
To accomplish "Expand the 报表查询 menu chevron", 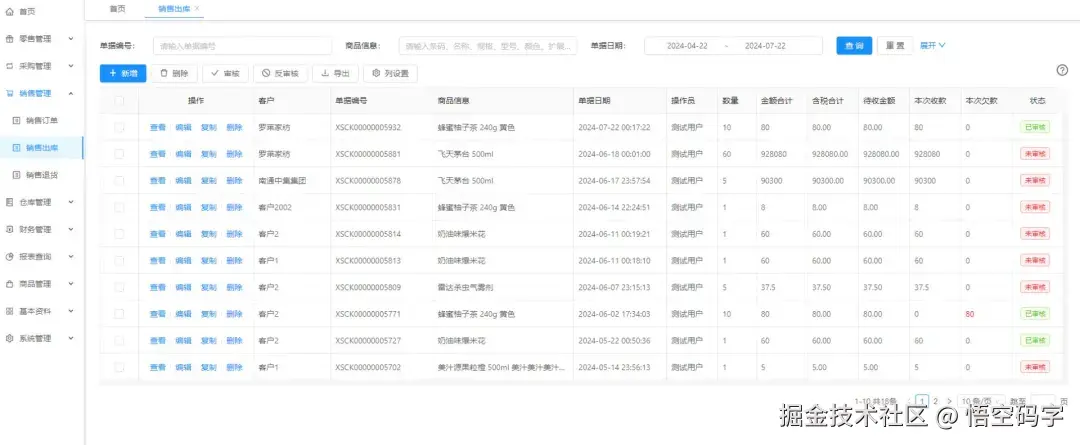I will (72, 256).
